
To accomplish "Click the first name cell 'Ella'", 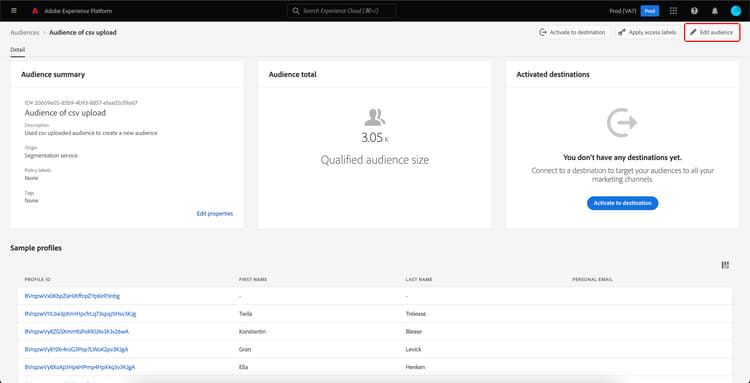I will tap(243, 367).
